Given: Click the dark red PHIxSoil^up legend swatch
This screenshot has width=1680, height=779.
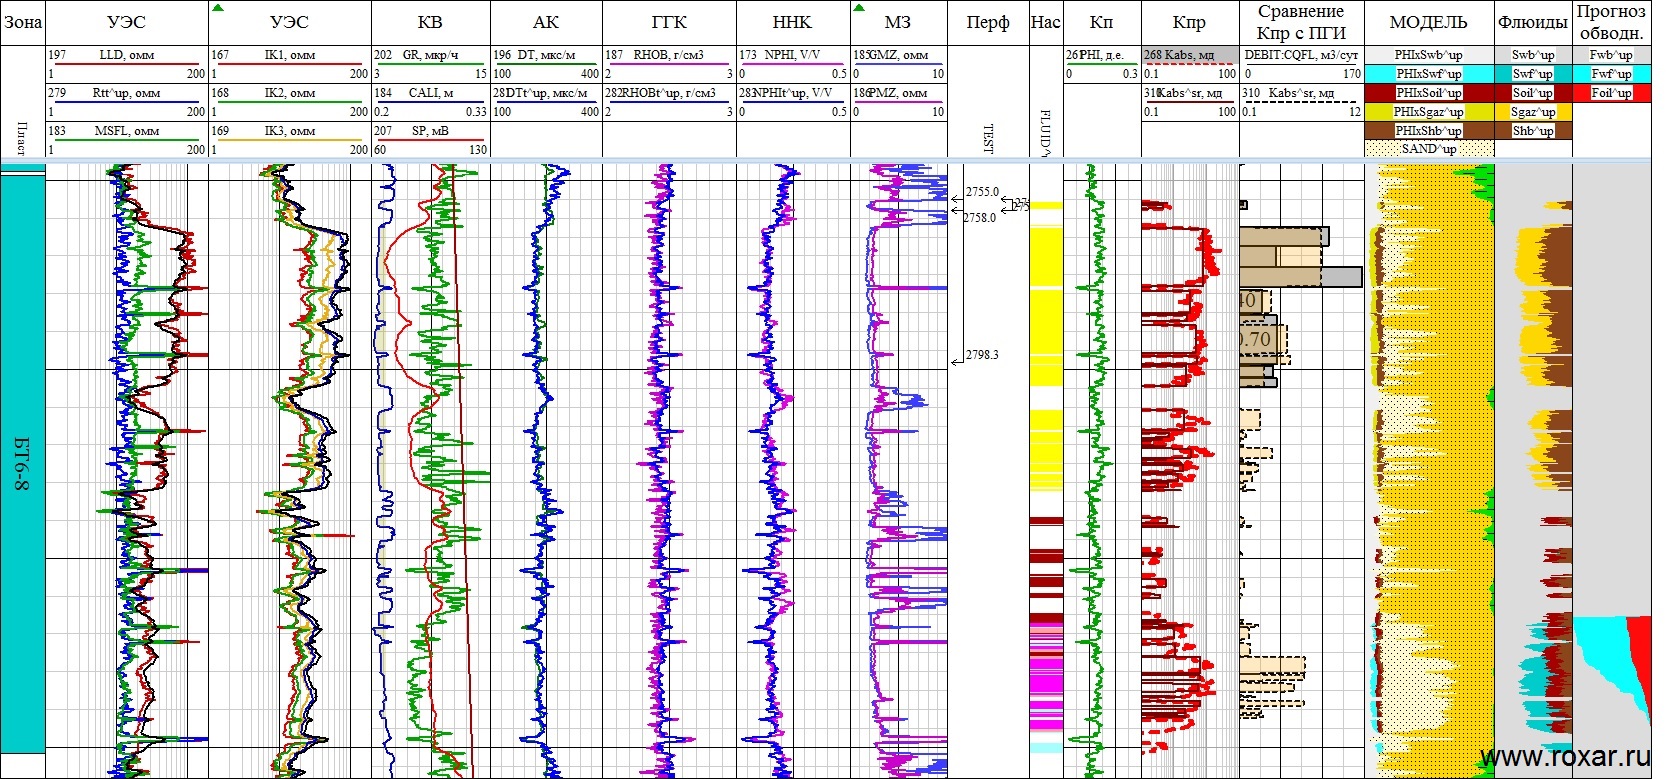Looking at the screenshot, I should pos(1429,93).
